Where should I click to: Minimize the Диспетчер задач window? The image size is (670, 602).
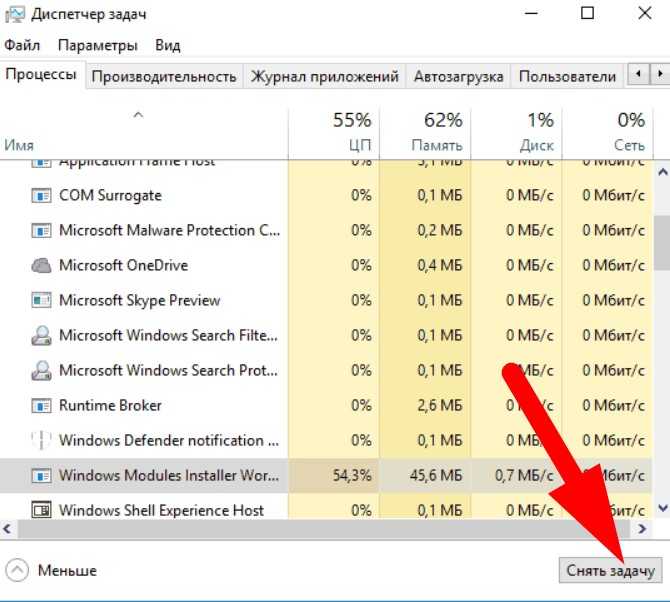531,14
